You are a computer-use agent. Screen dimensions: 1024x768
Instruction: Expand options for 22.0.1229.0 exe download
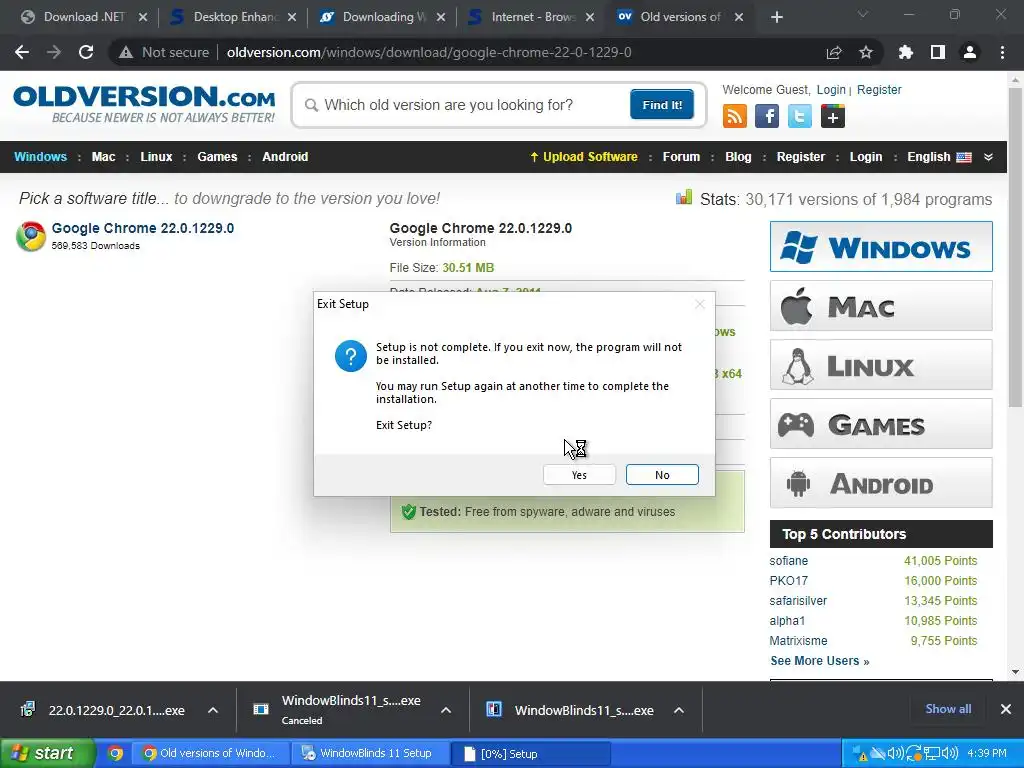pyautogui.click(x=213, y=710)
